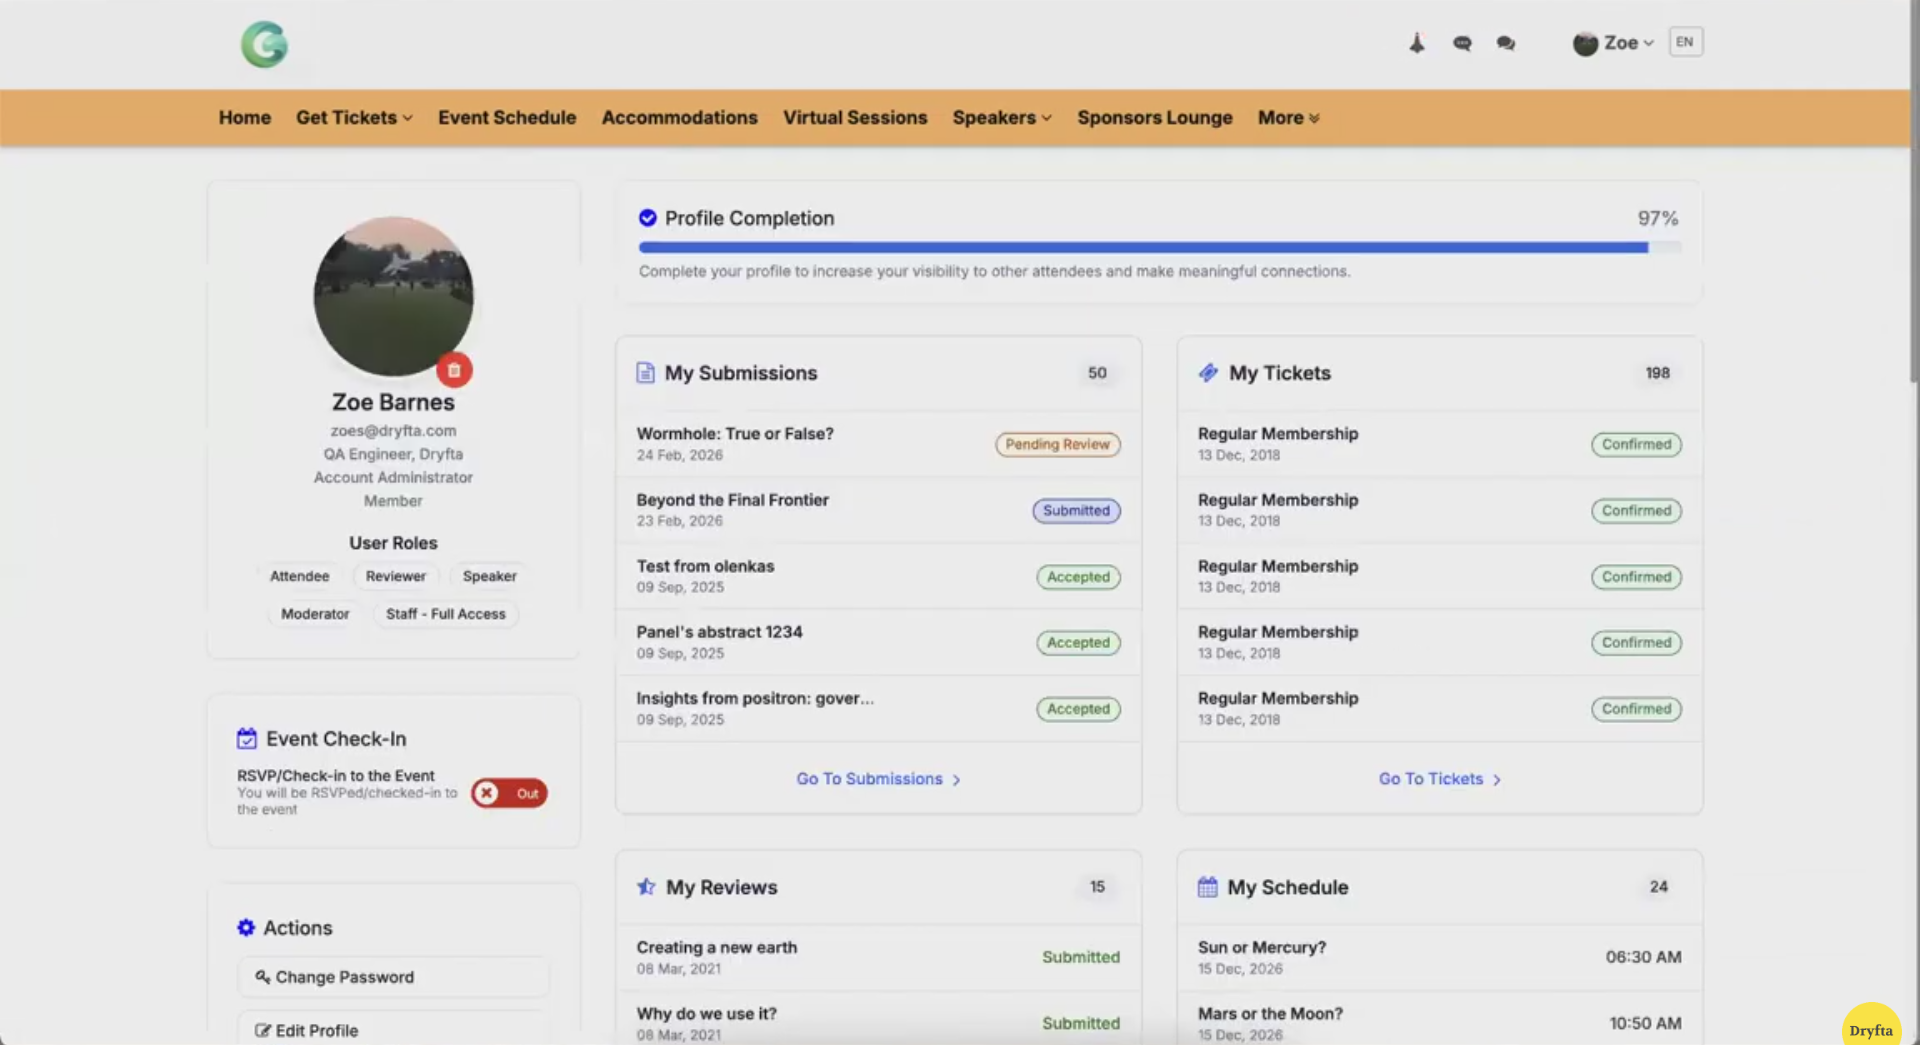Go to the Event Schedule page

pyautogui.click(x=507, y=118)
